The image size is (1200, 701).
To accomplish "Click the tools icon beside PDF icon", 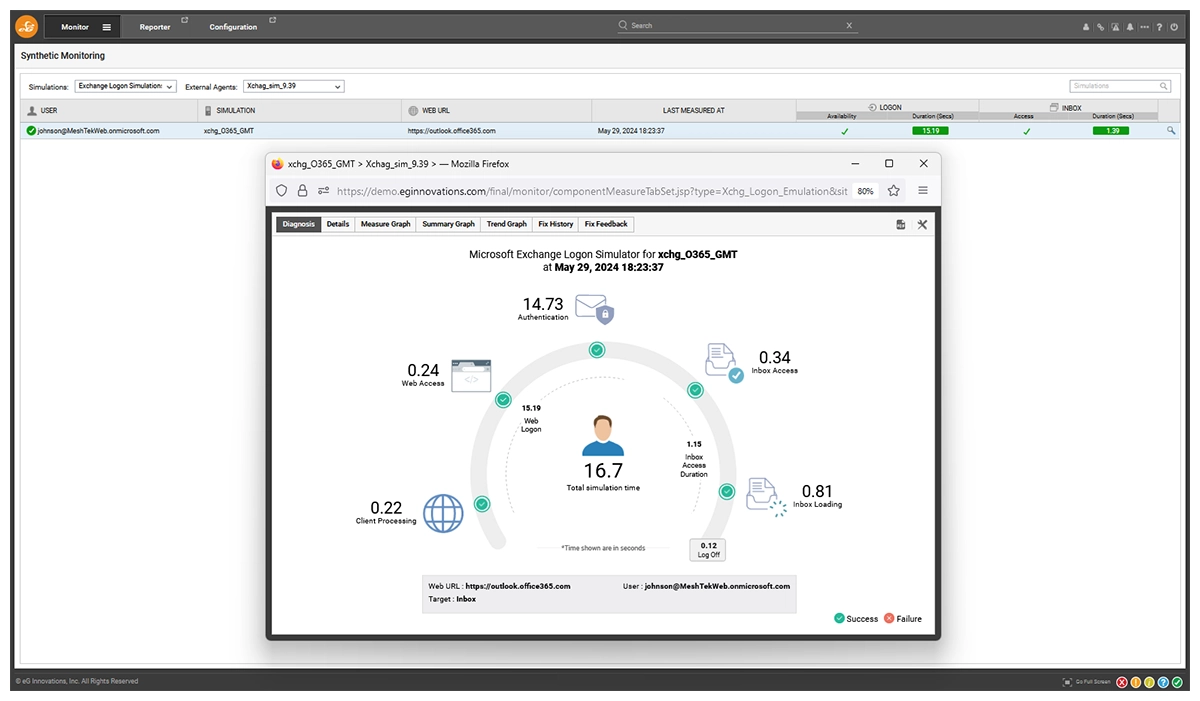I will (922, 225).
